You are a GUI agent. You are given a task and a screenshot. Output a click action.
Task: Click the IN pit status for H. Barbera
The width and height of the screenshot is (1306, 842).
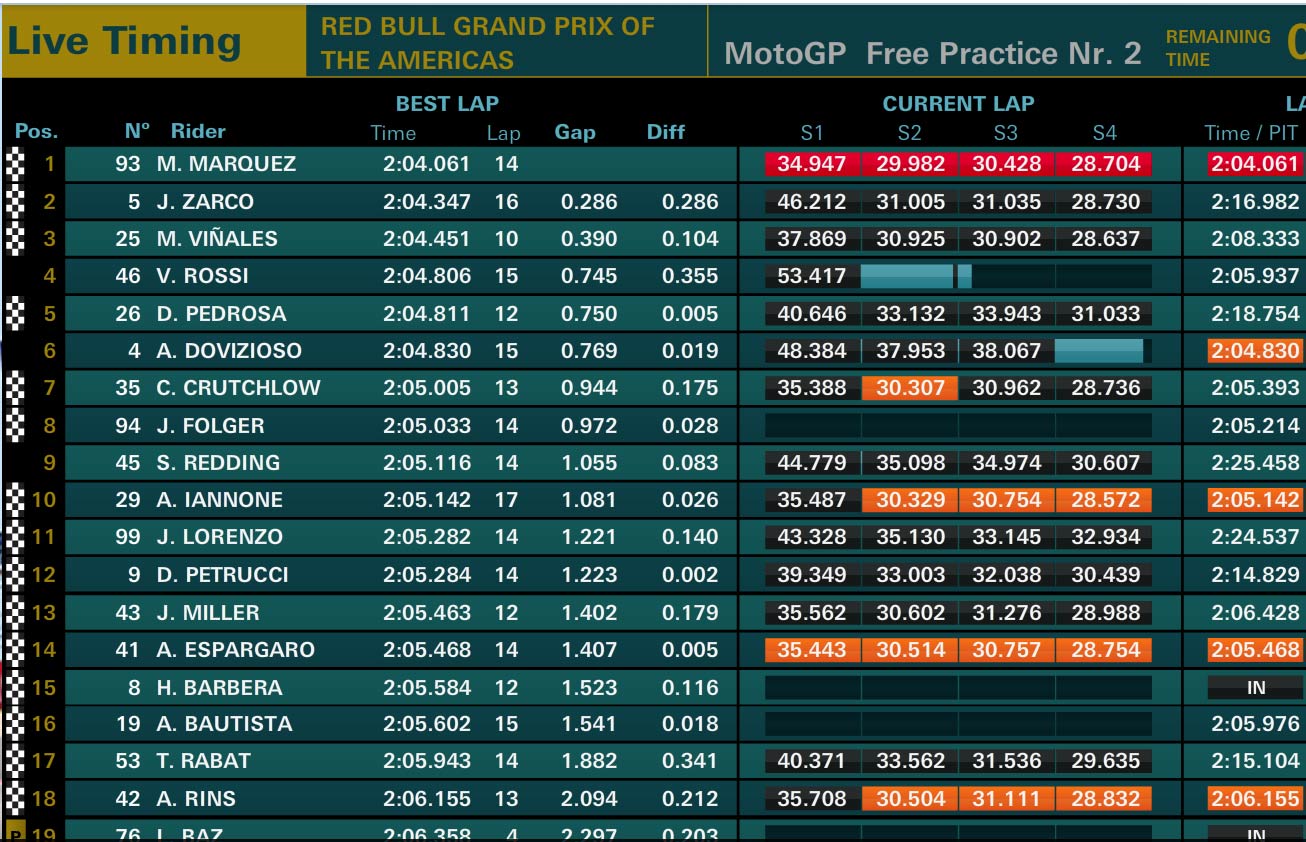tap(1256, 688)
